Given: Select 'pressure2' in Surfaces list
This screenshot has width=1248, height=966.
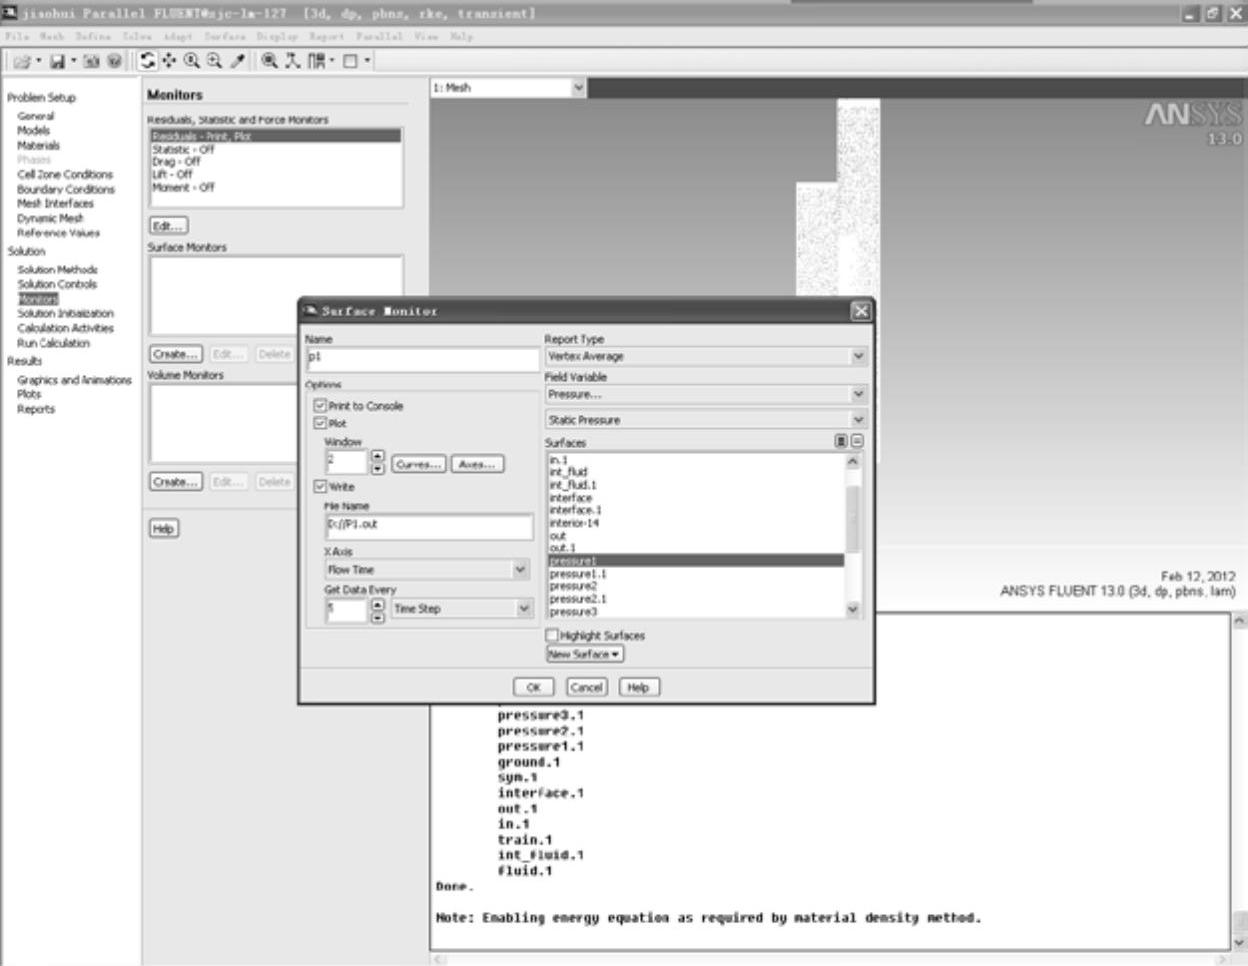Looking at the screenshot, I should click(x=573, y=586).
